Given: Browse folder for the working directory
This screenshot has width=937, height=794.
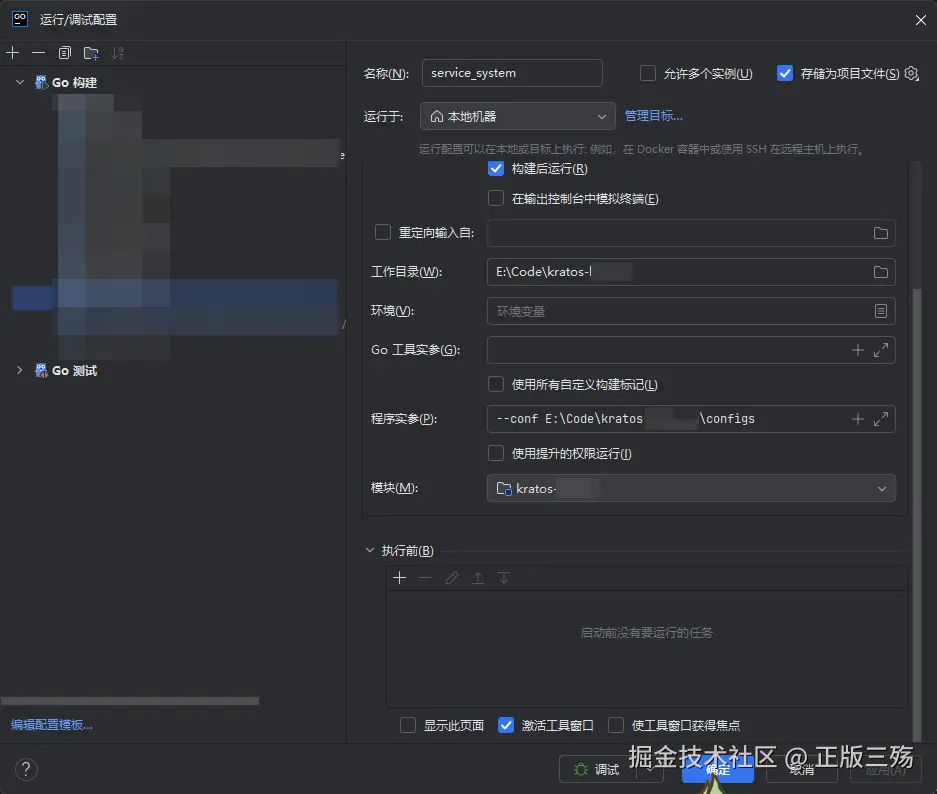Looking at the screenshot, I should point(879,271).
